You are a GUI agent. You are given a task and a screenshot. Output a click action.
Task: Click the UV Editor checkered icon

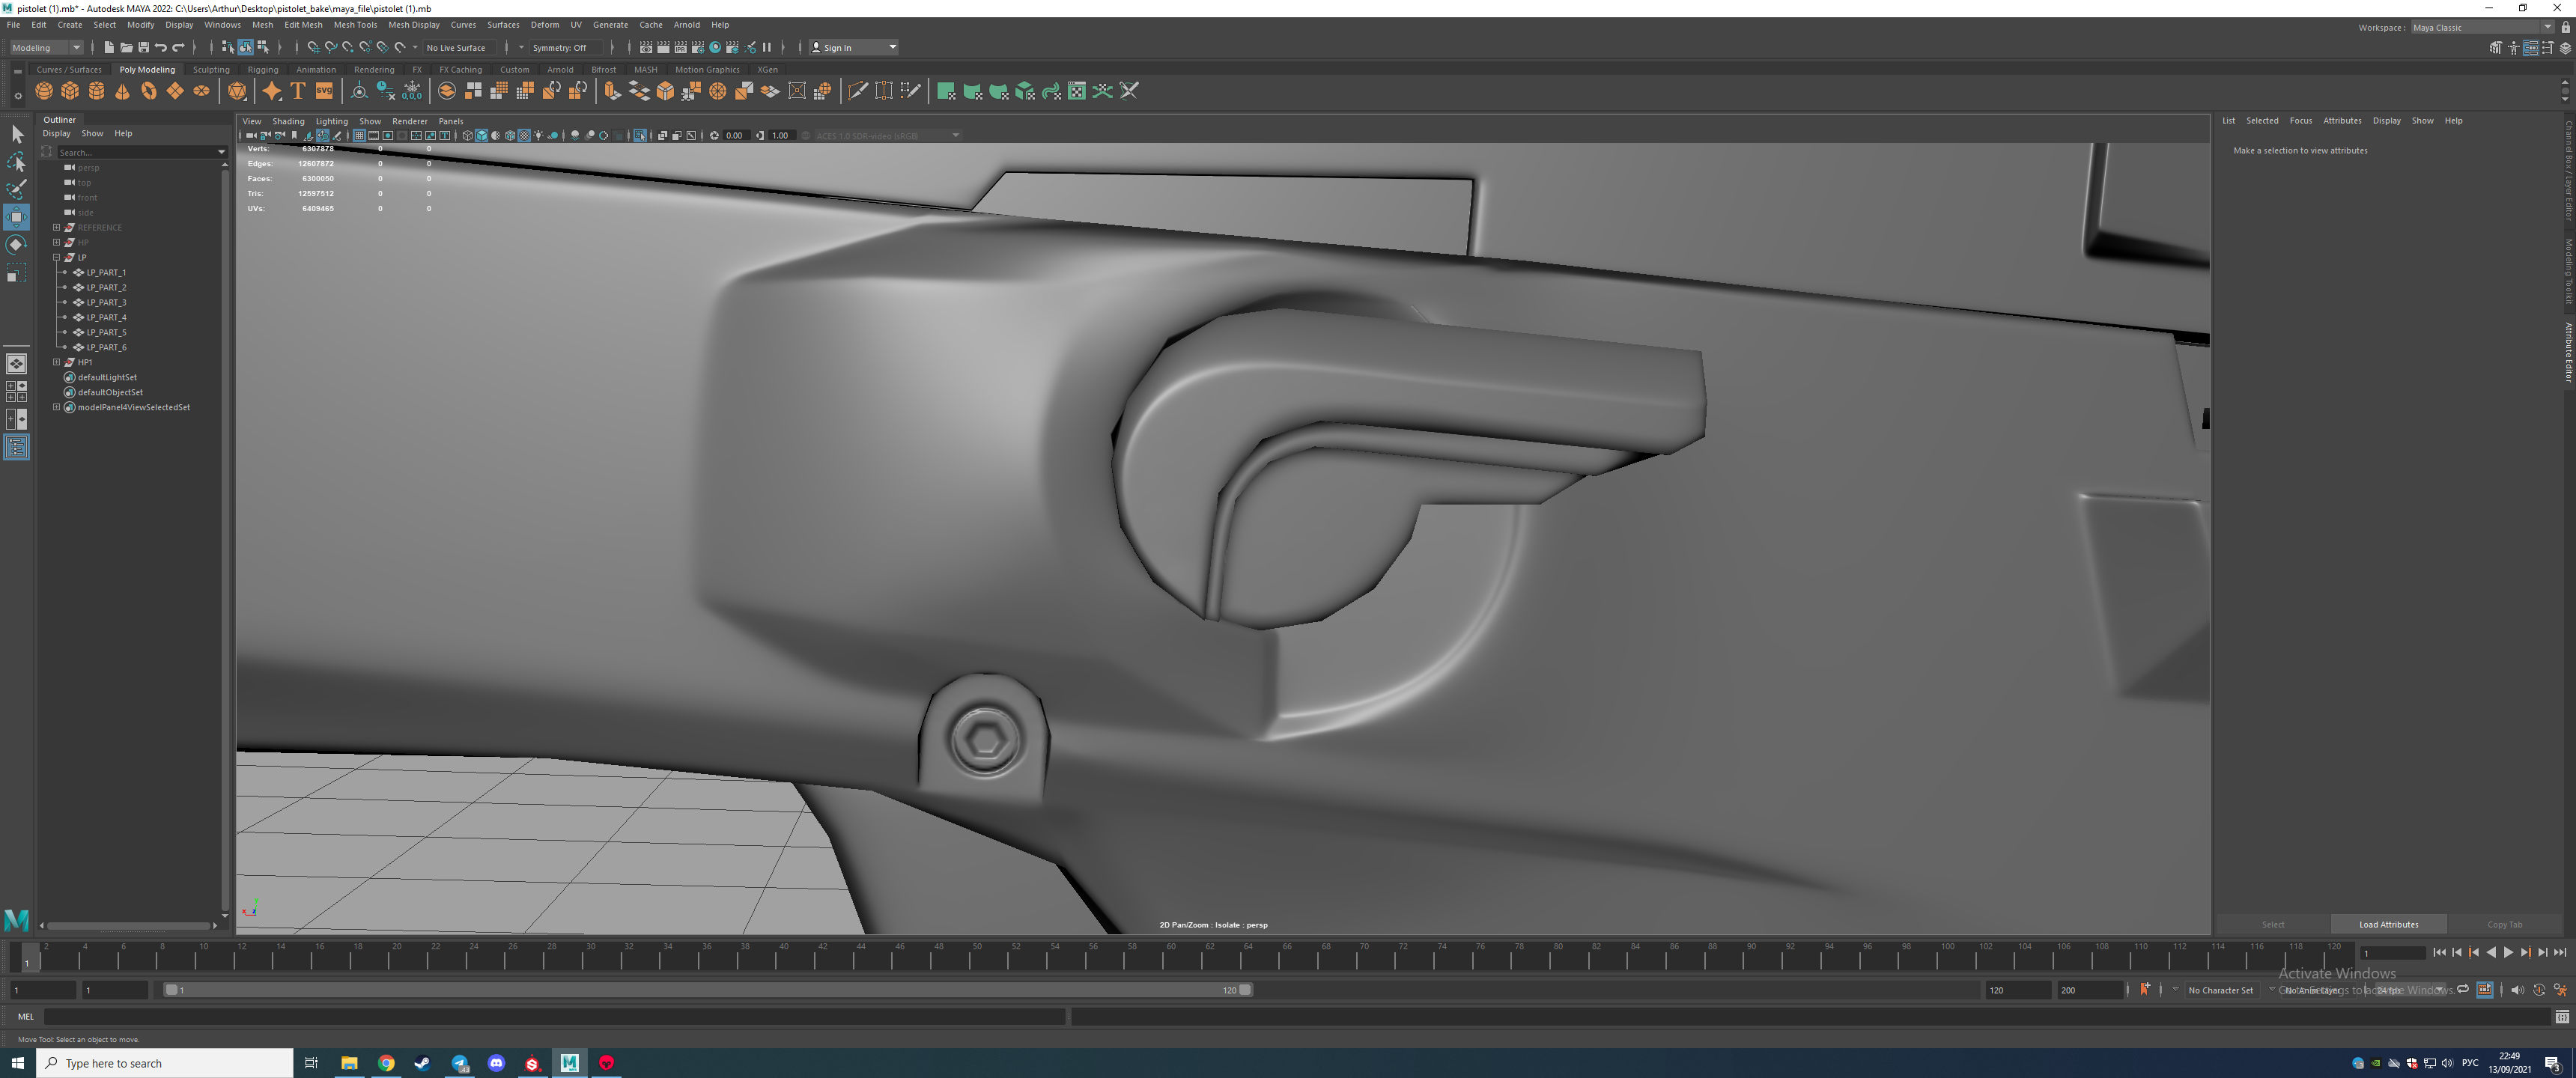pyautogui.click(x=1077, y=91)
